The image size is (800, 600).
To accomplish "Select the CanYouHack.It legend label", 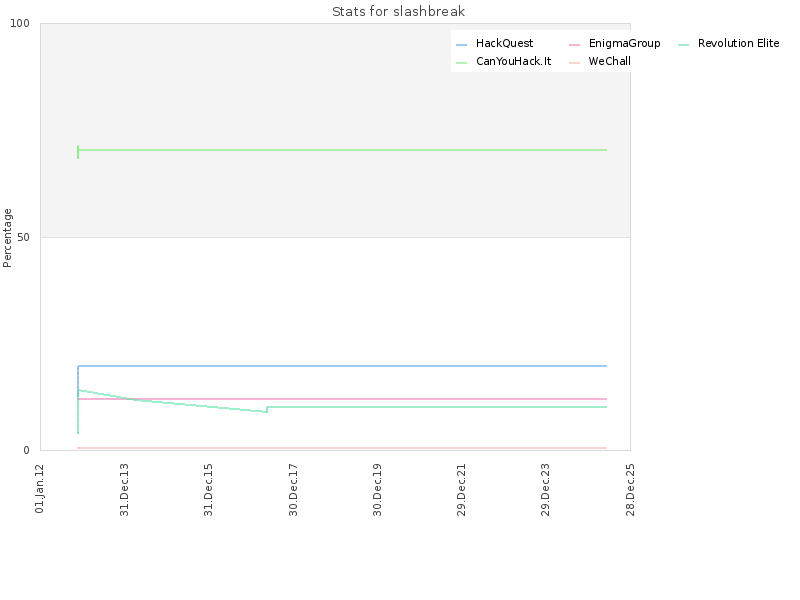I will tap(513, 61).
